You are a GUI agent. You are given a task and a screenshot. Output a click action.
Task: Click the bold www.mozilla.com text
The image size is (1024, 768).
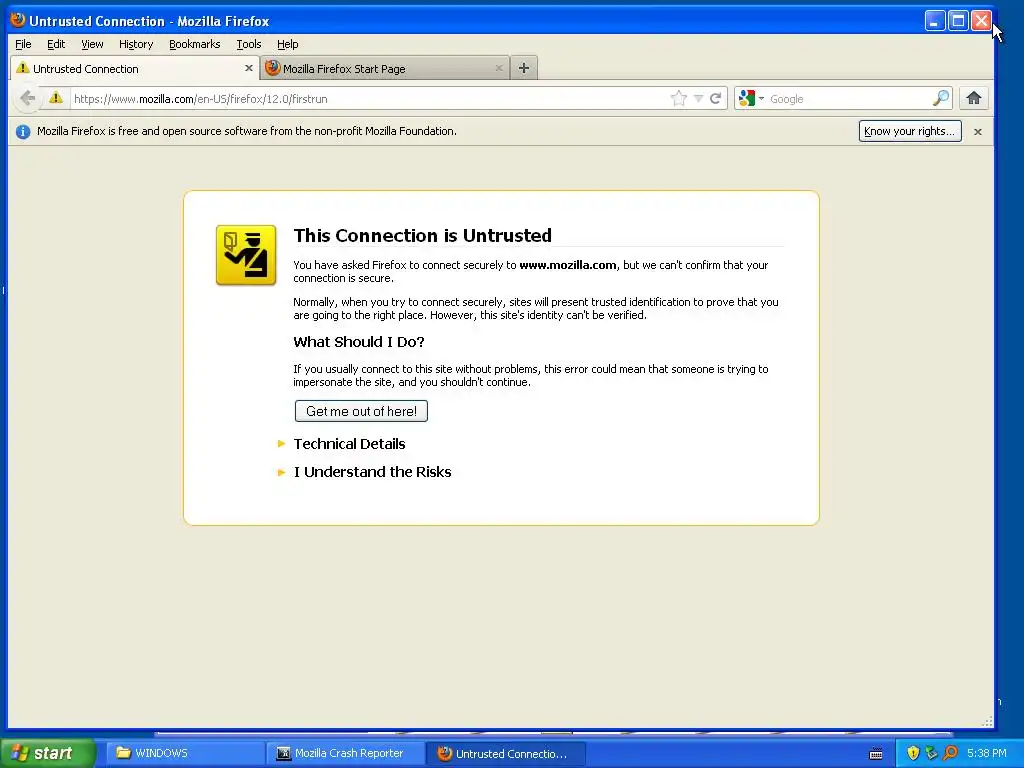(x=568, y=265)
